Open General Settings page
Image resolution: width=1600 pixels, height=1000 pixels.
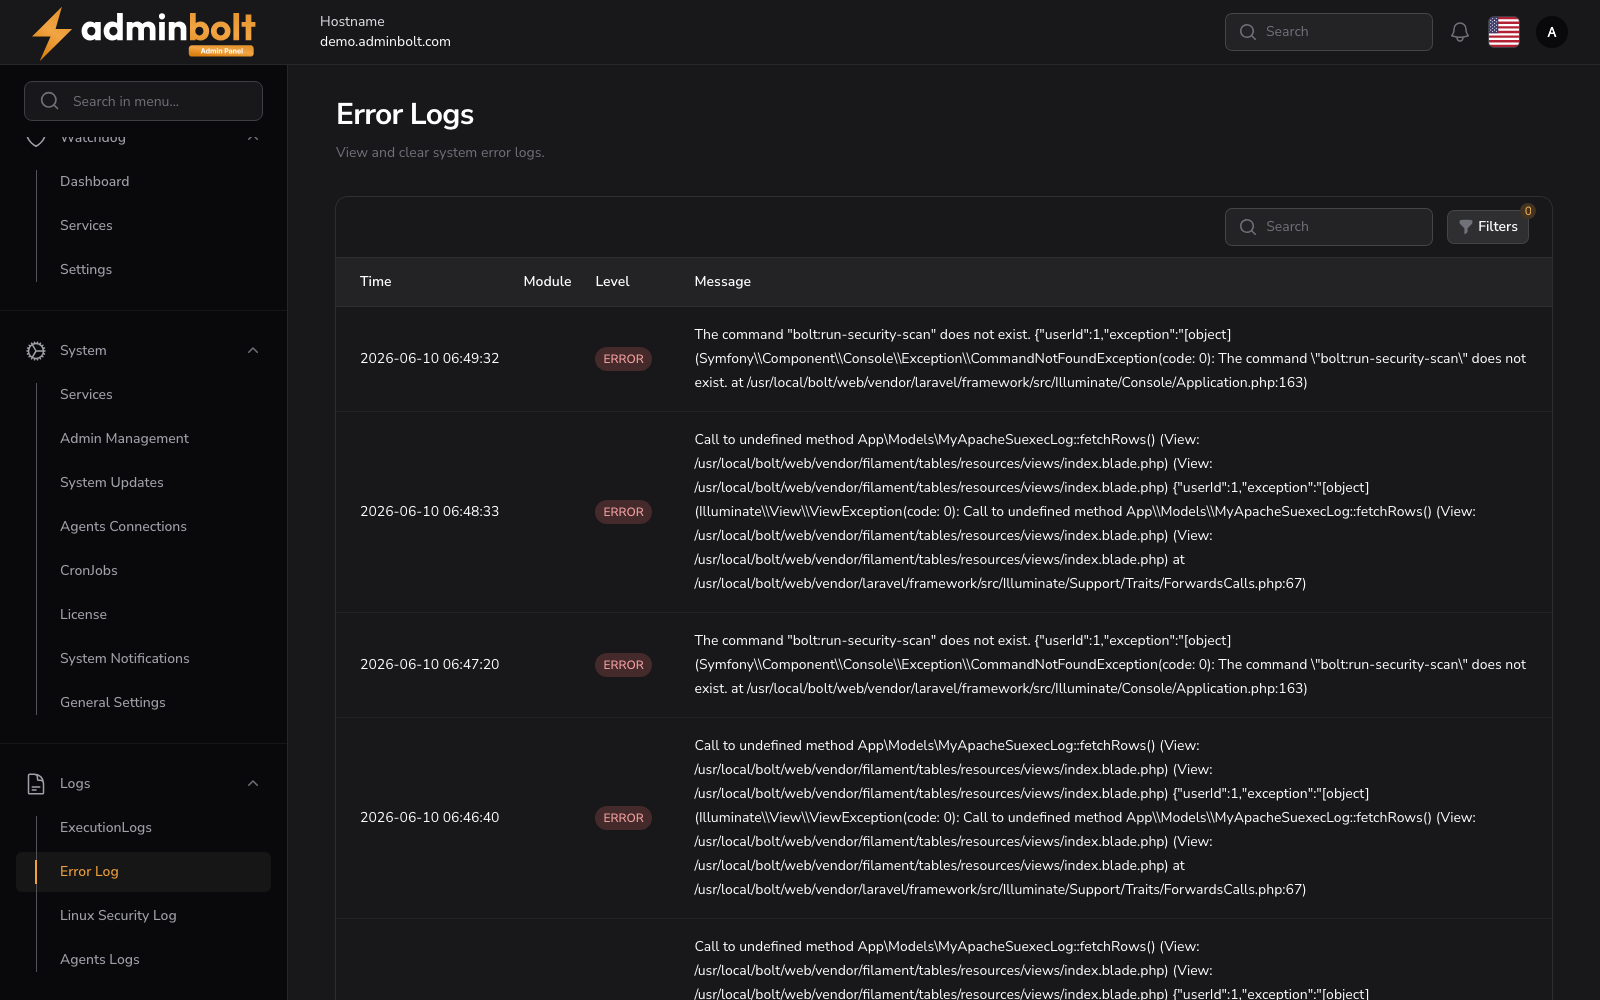113,703
